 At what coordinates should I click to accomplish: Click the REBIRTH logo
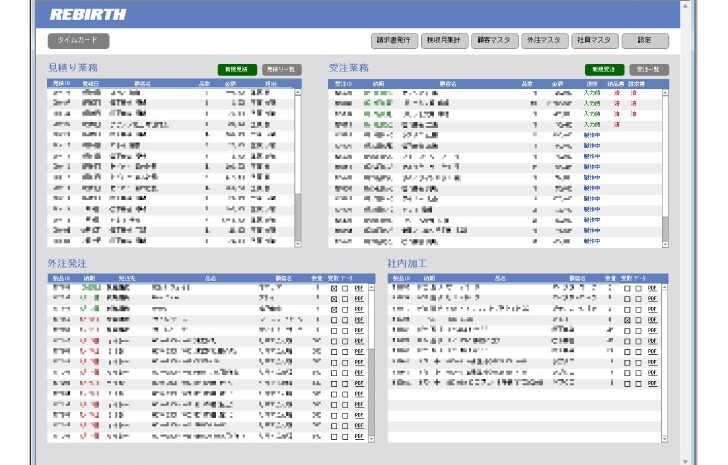[88, 15]
